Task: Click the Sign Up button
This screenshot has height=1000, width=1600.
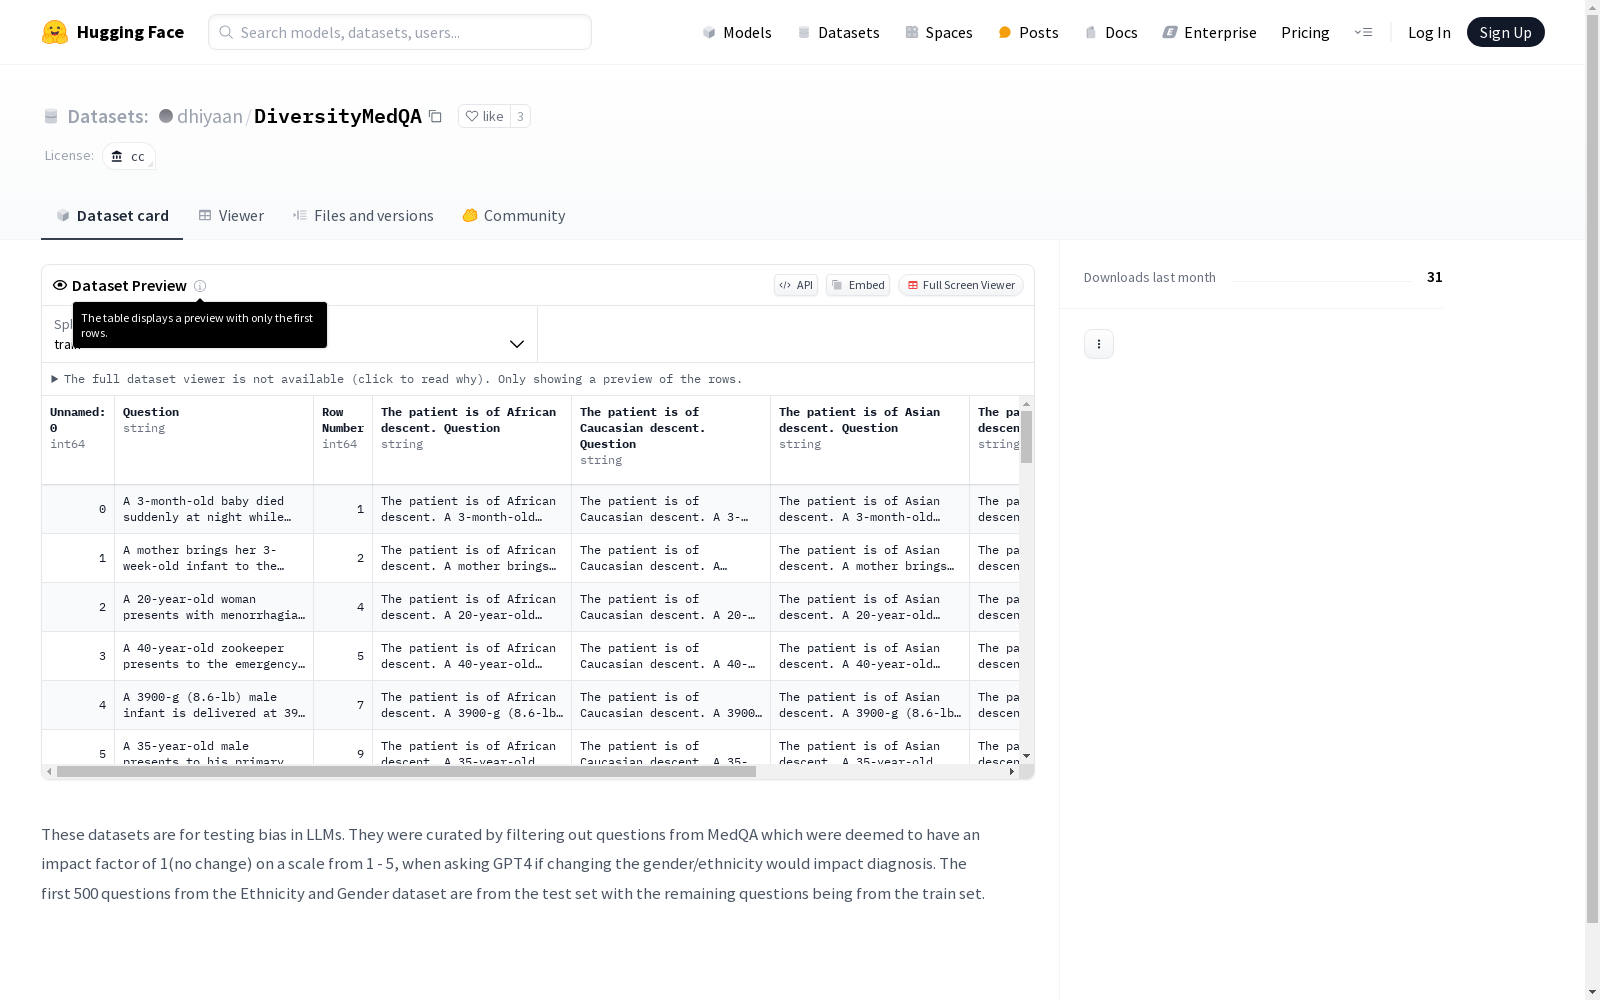Action: point(1506,32)
